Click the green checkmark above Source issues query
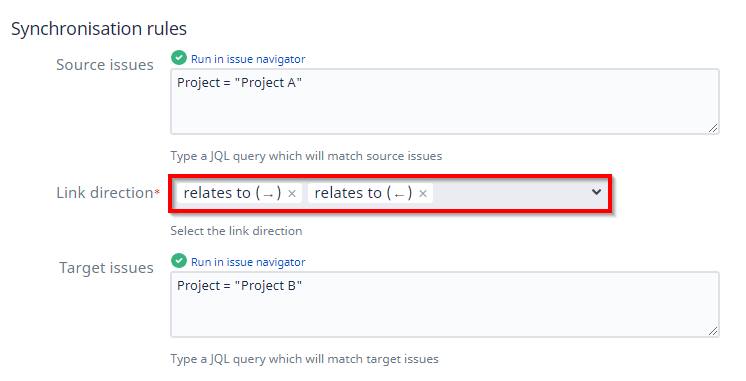 tap(179, 58)
